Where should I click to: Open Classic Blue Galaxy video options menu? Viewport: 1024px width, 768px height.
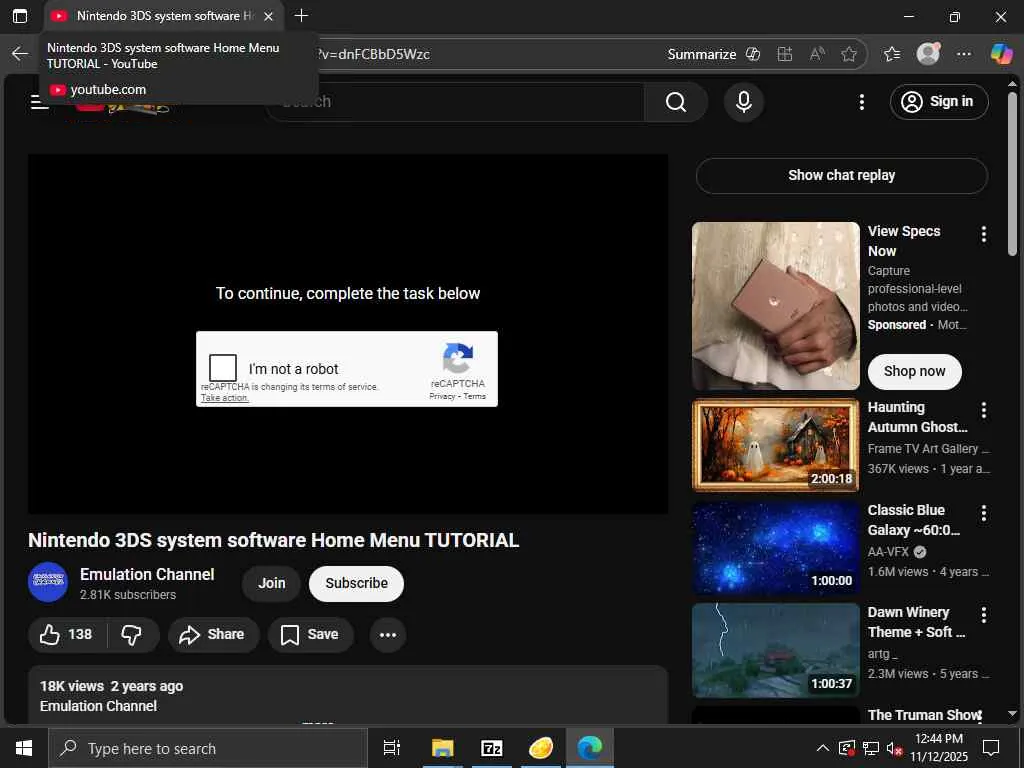click(x=984, y=513)
